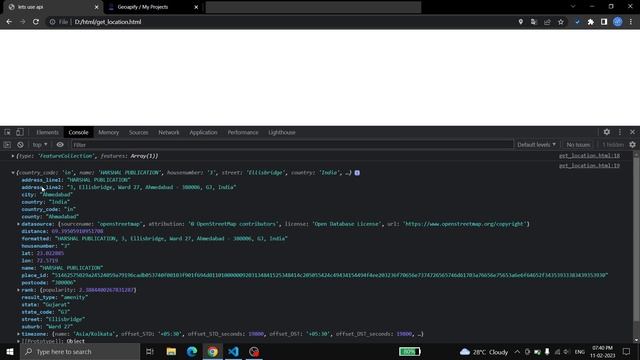Screen dimensions: 640x360
Task: Click the browser forward arrow
Action: [22, 22]
